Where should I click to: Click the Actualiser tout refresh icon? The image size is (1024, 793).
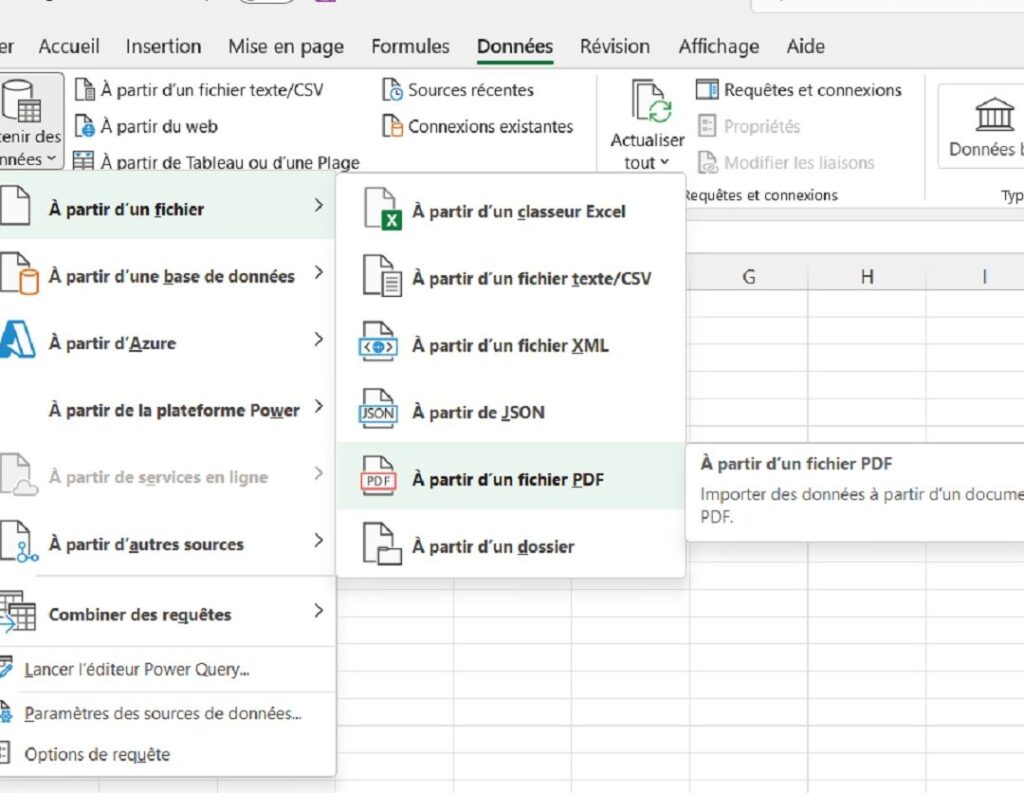(651, 101)
